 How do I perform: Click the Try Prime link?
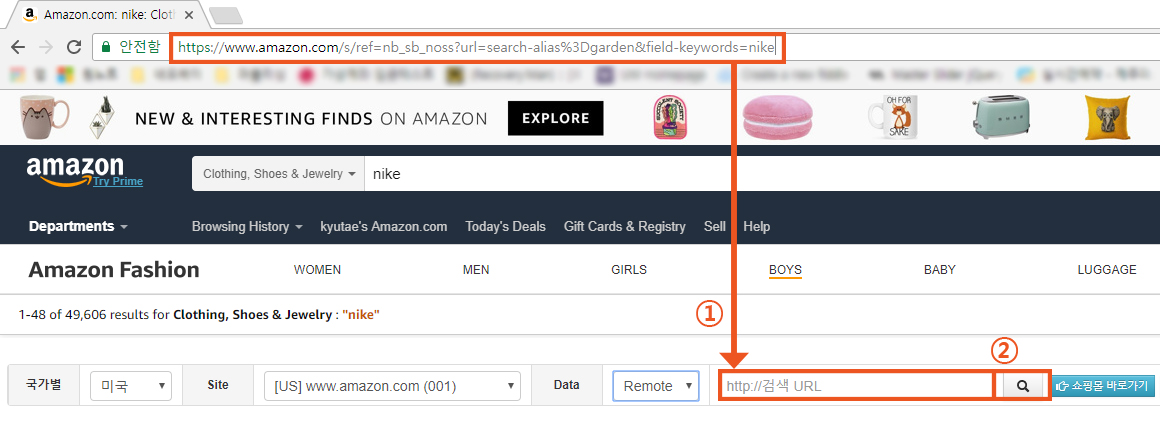coord(118,181)
